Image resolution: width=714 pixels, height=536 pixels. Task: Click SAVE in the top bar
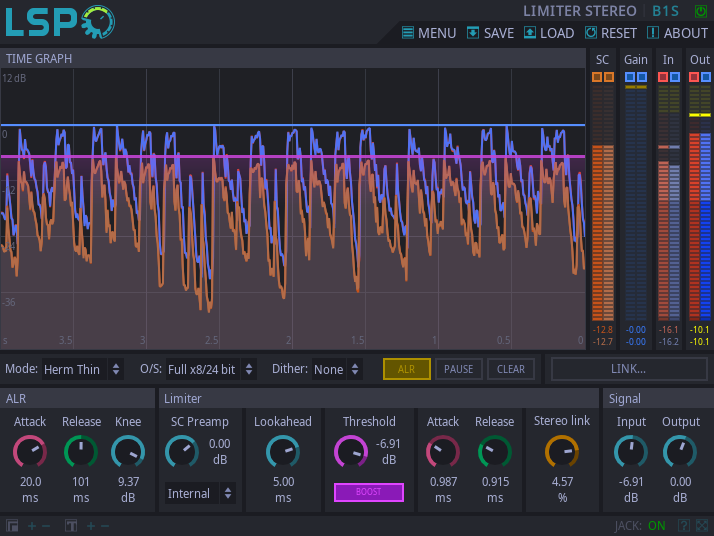[490, 33]
